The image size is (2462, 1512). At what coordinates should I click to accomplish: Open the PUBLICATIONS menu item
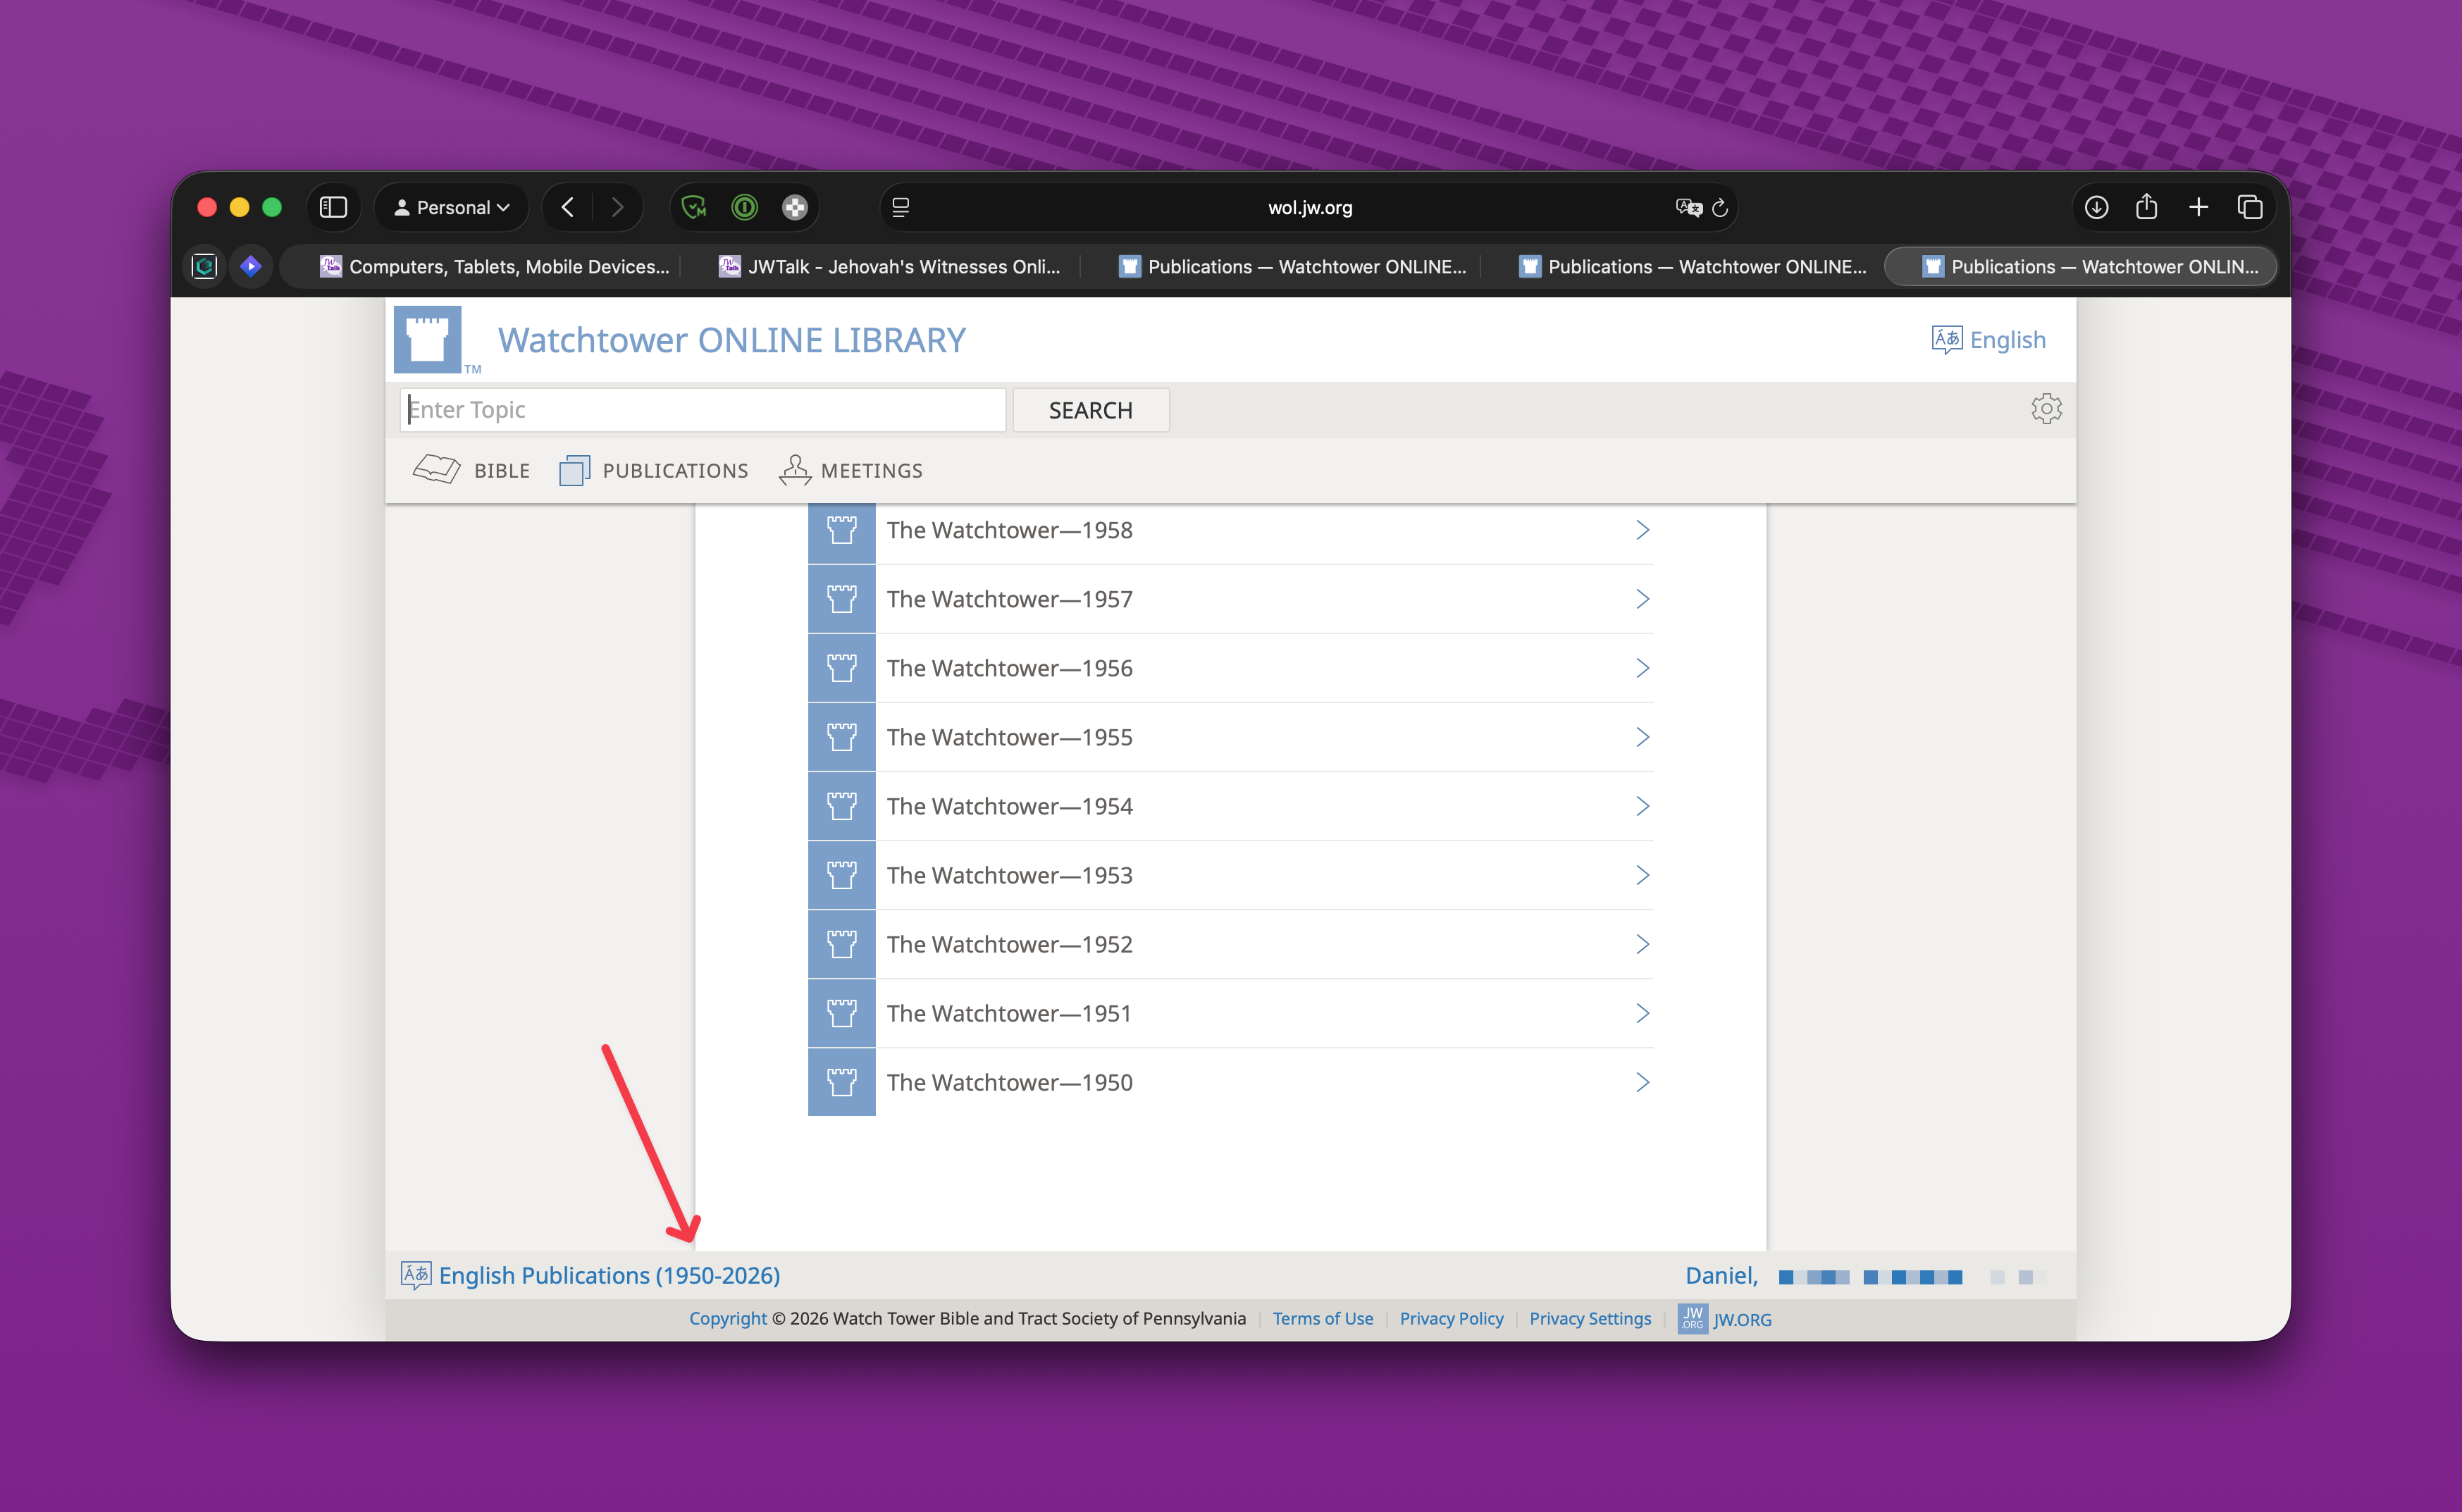coord(655,470)
